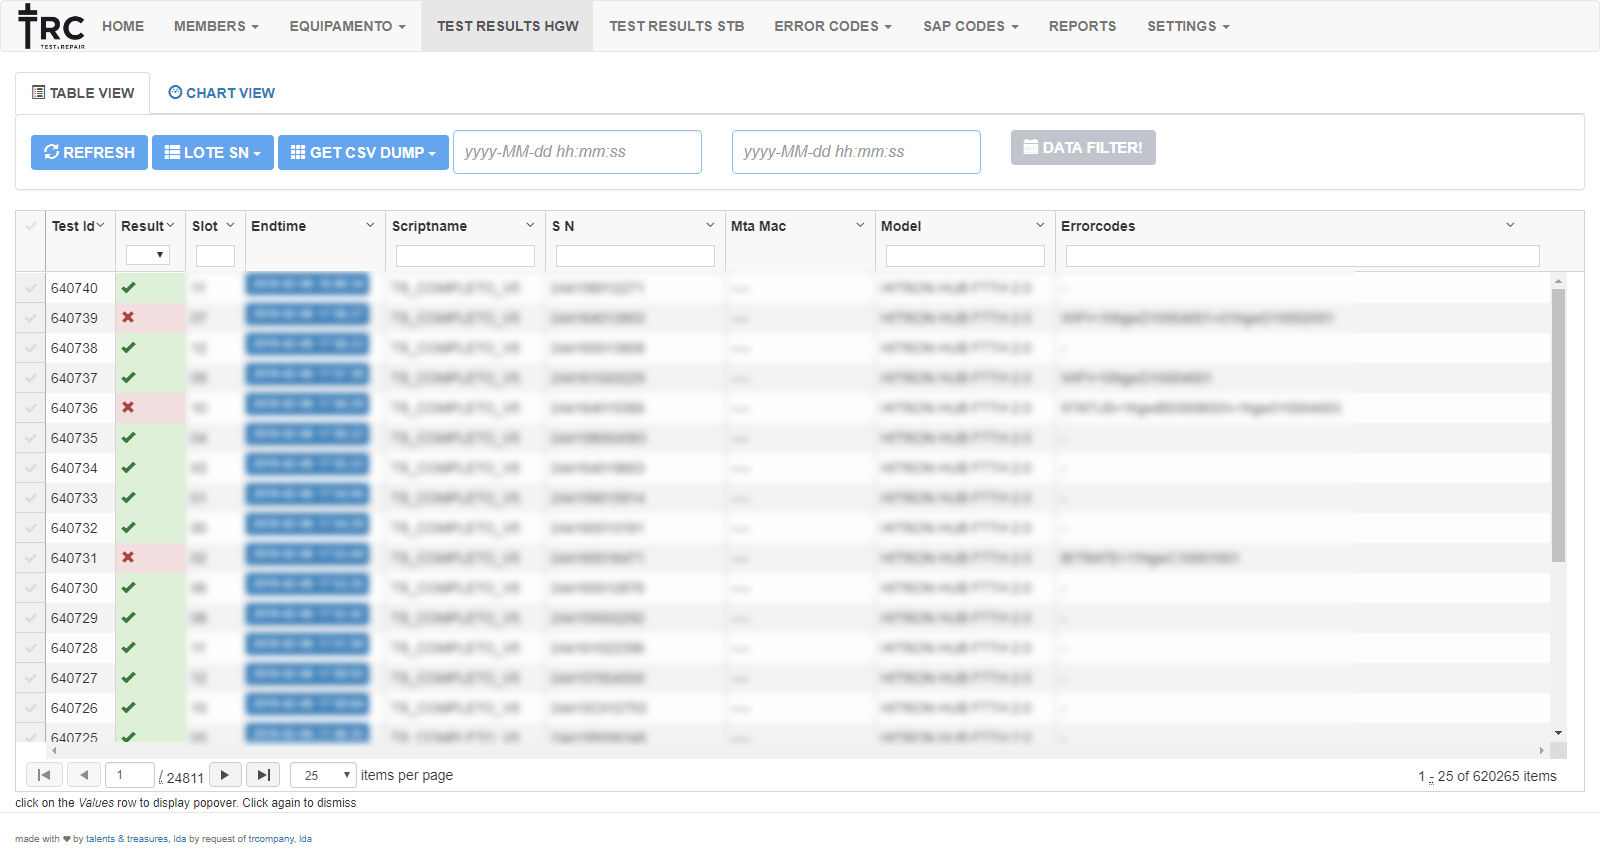Jump to the last page of results

point(263,775)
